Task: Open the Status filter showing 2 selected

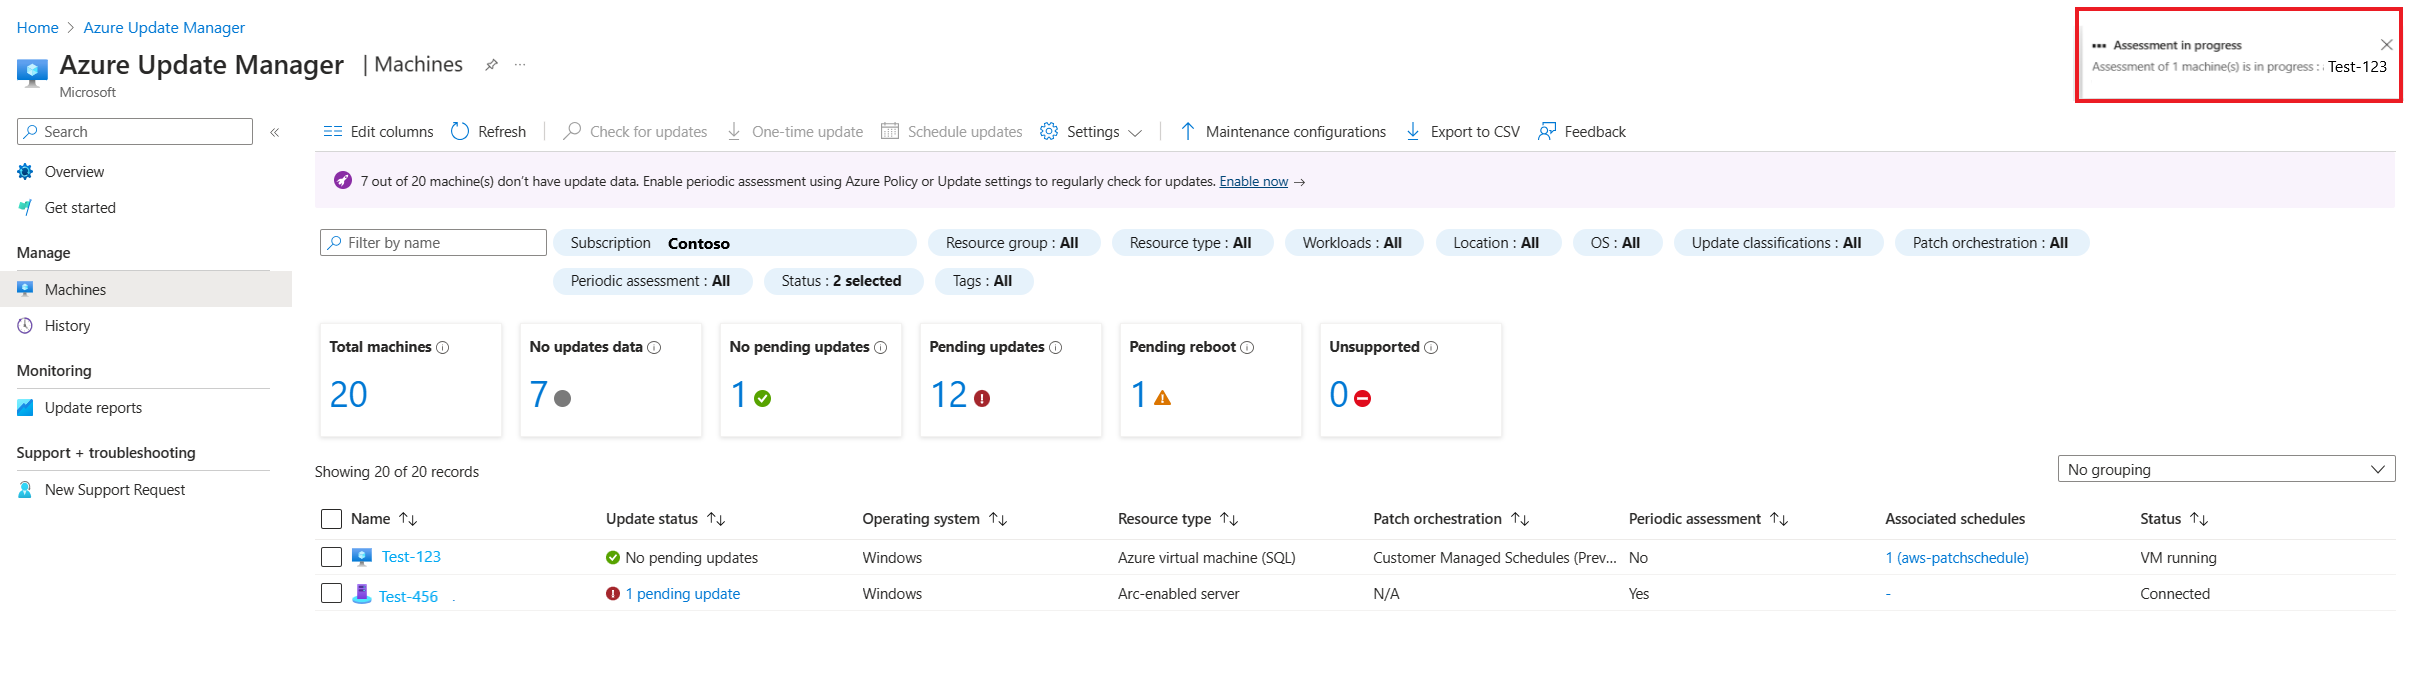Action: (x=841, y=281)
